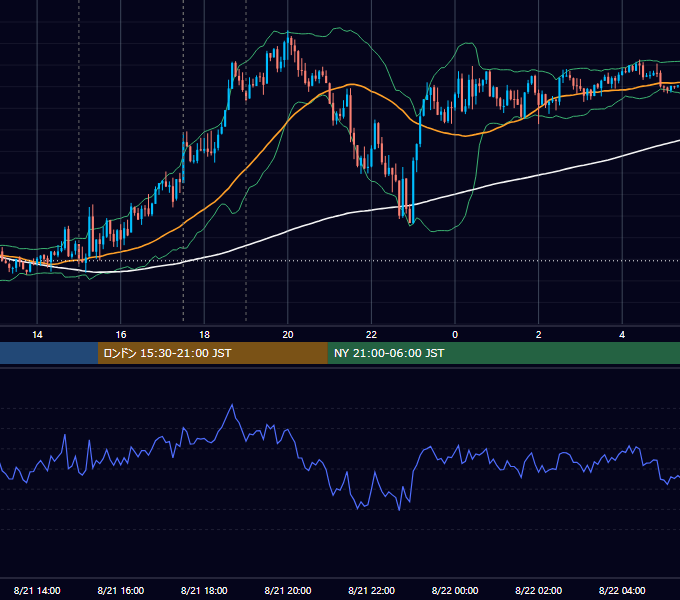680x600 pixels.
Task: Click the 8/21 16:00 timestamp label
Action: pyautogui.click(x=121, y=590)
